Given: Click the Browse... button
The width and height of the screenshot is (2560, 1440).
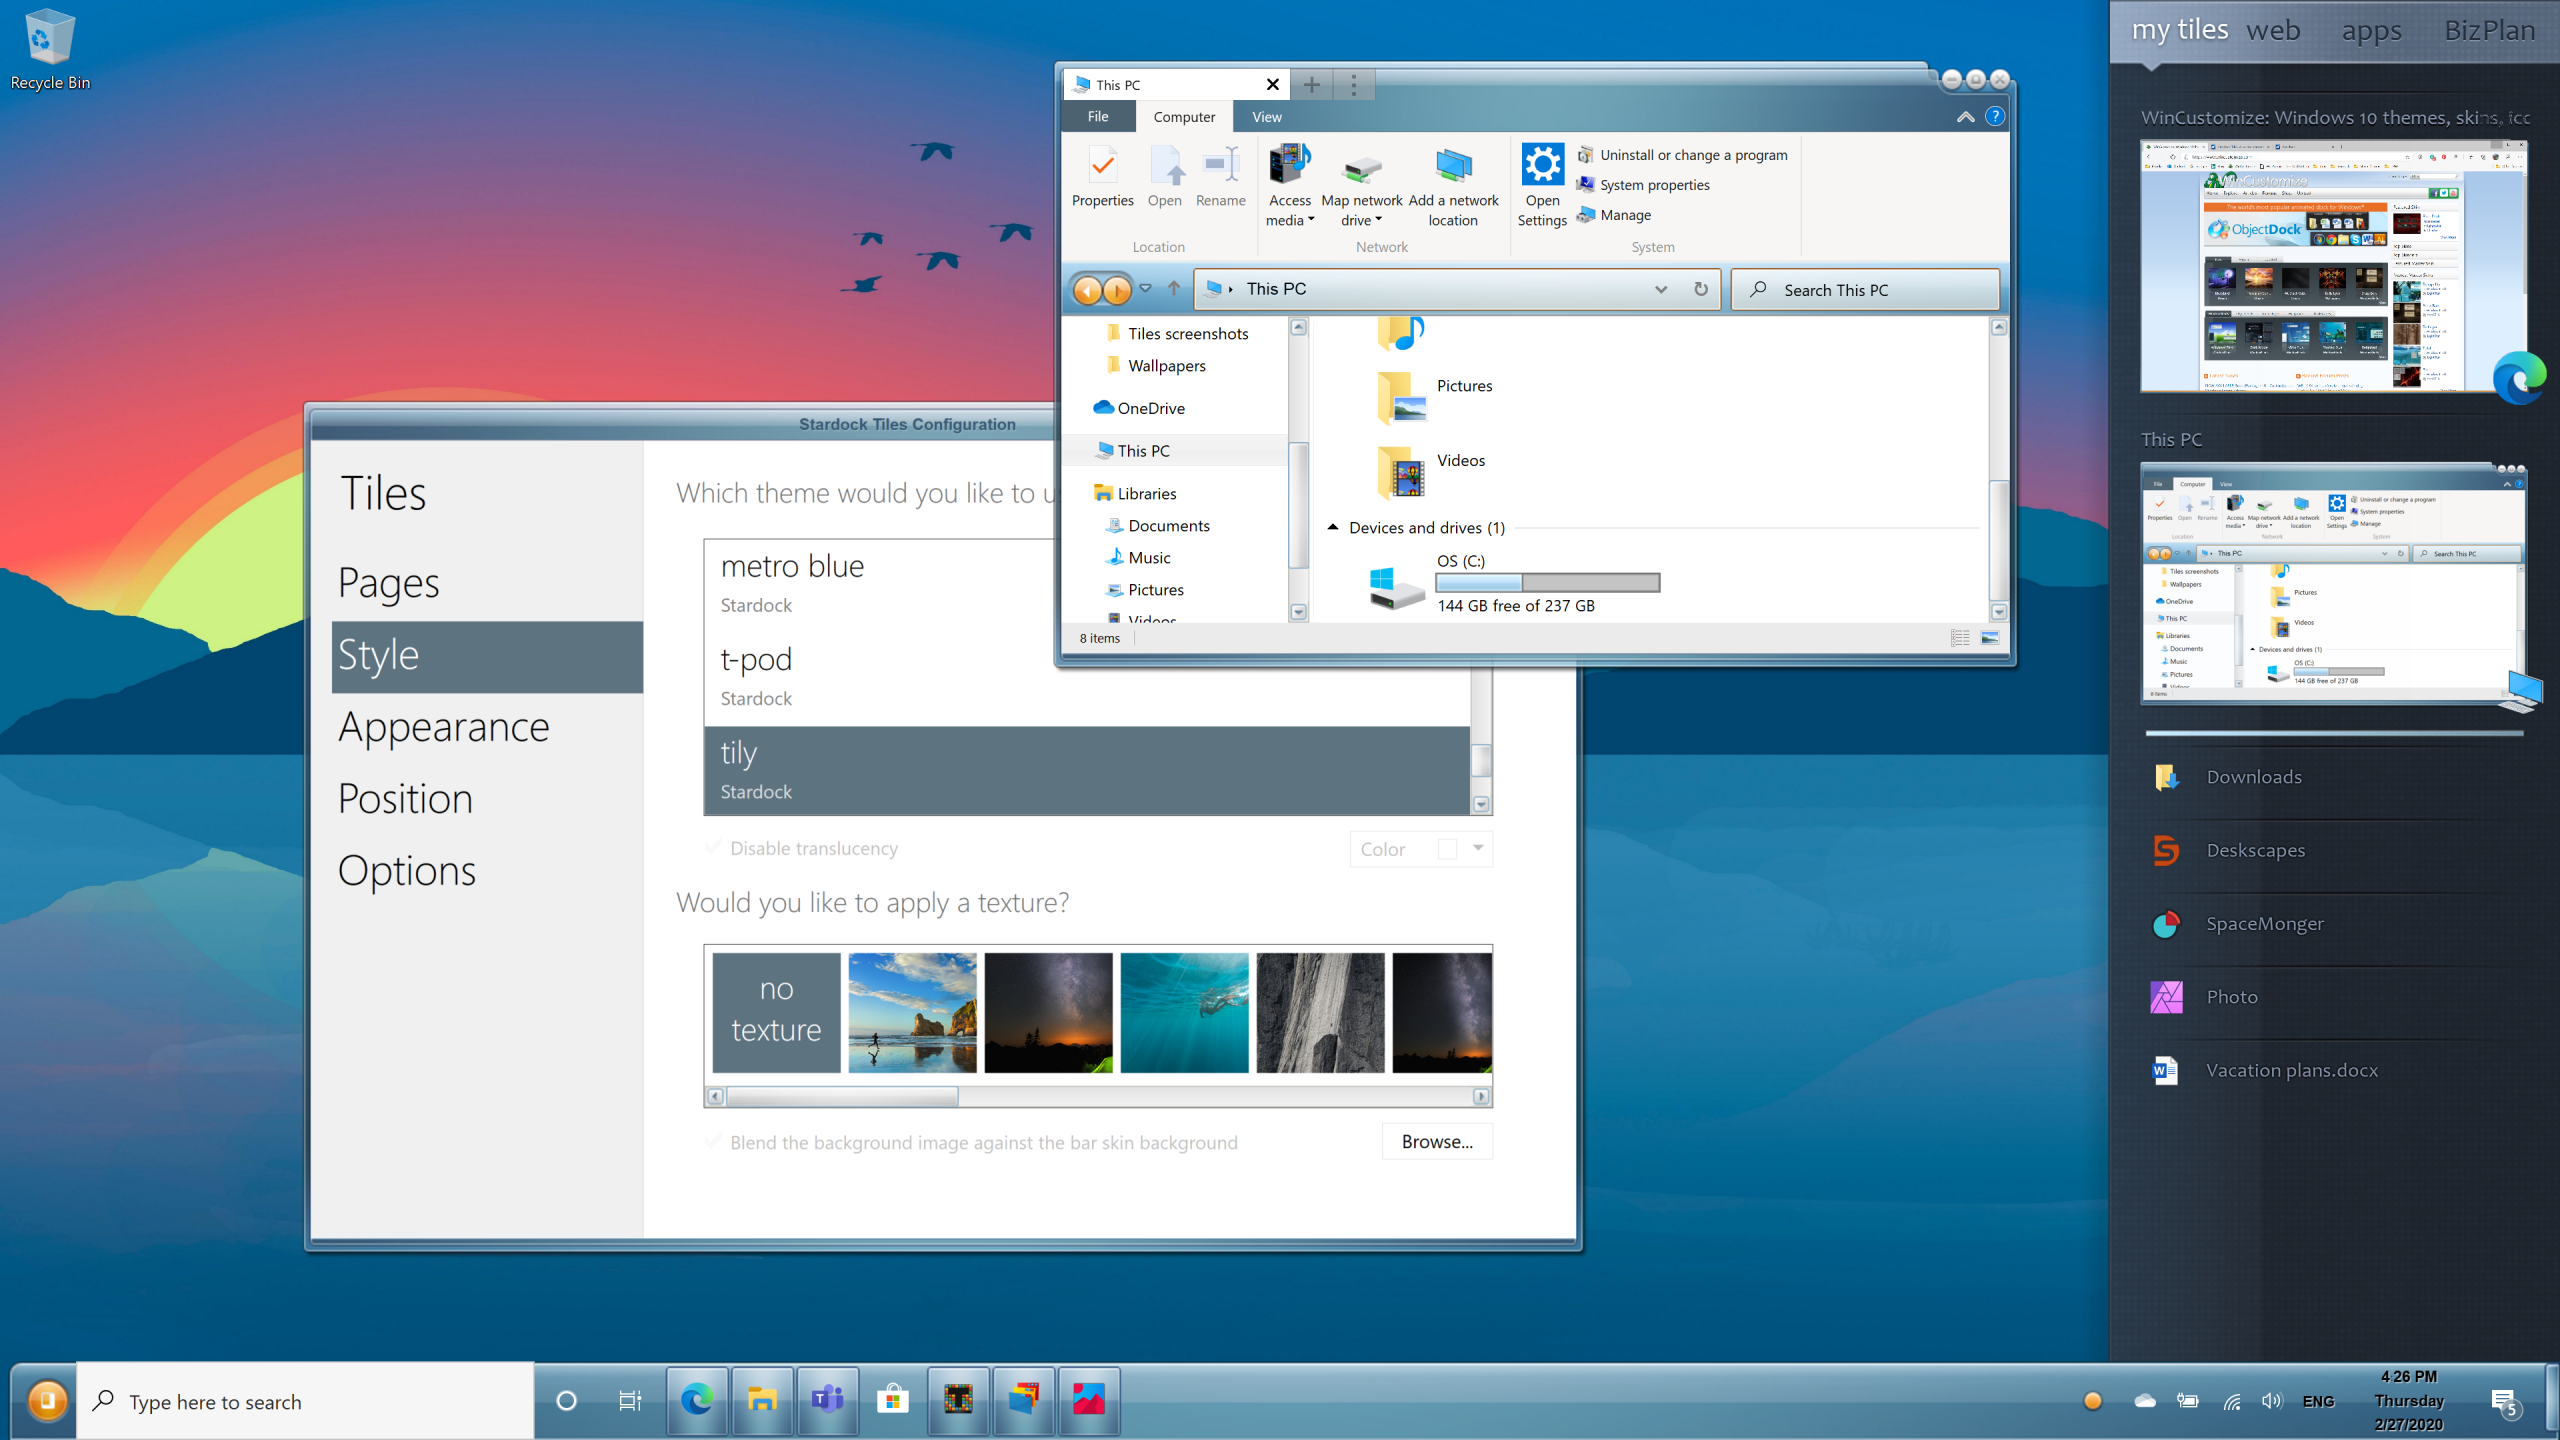Looking at the screenshot, I should pyautogui.click(x=1436, y=1142).
